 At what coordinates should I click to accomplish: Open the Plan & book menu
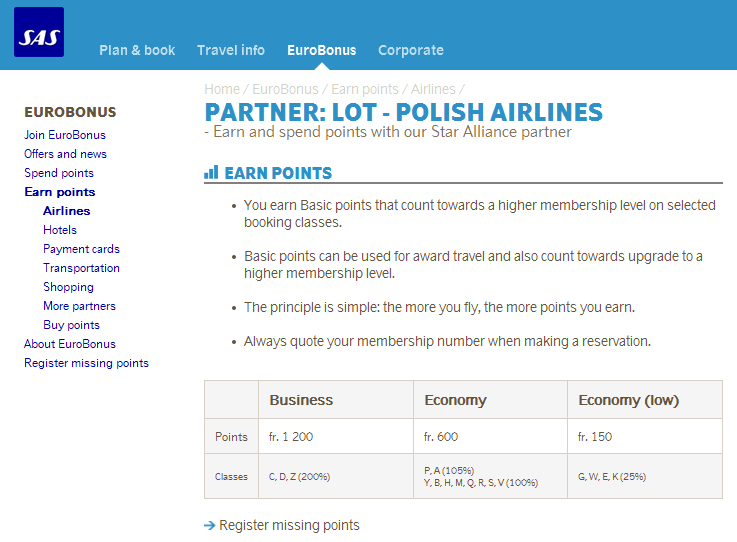coord(137,50)
